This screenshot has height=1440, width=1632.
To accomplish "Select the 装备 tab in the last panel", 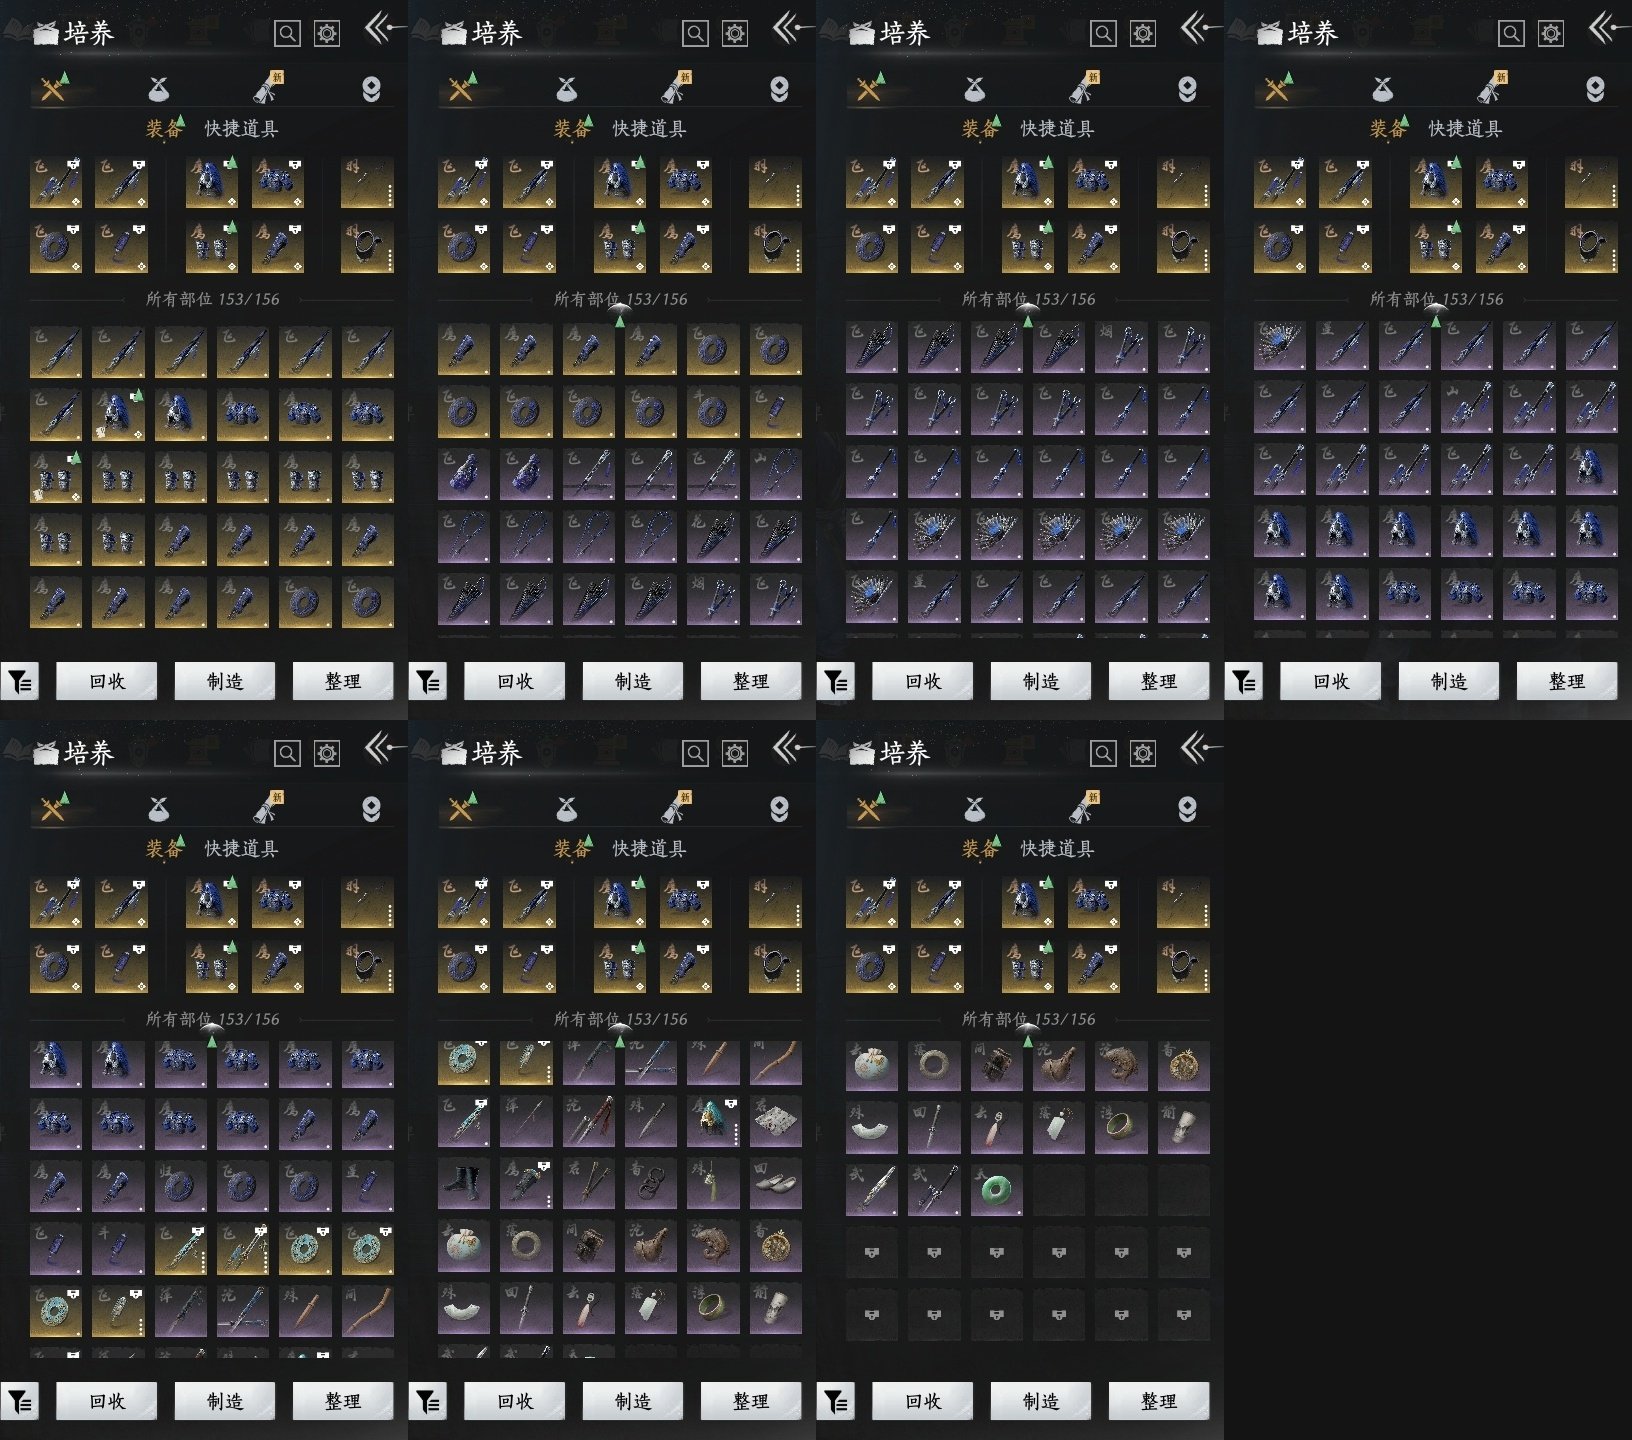I will click(x=979, y=849).
